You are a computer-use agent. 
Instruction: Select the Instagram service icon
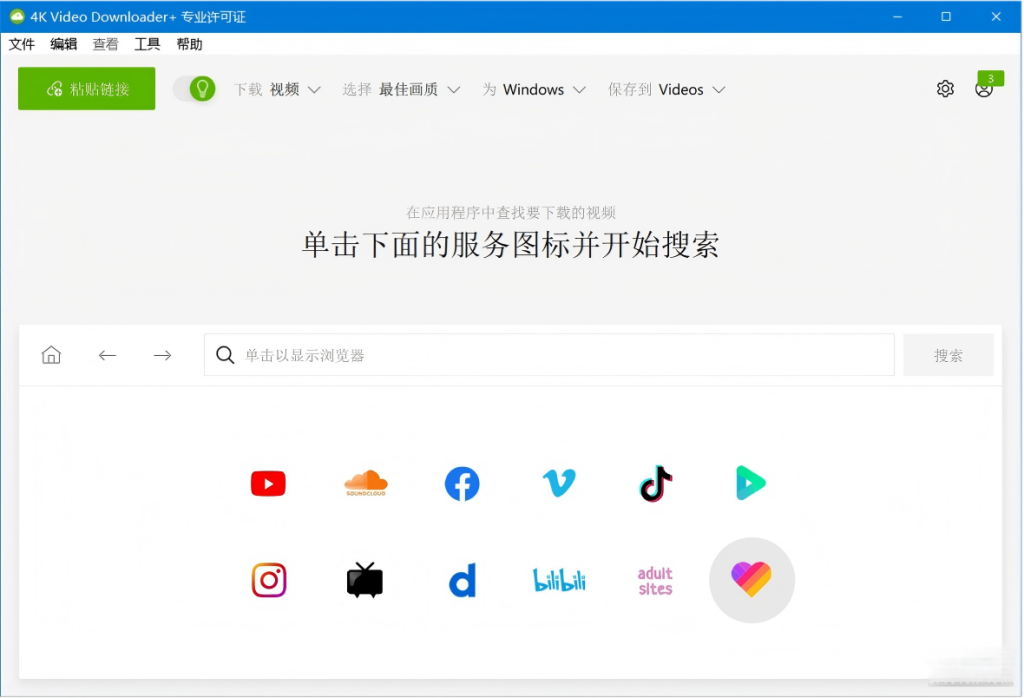click(x=267, y=580)
